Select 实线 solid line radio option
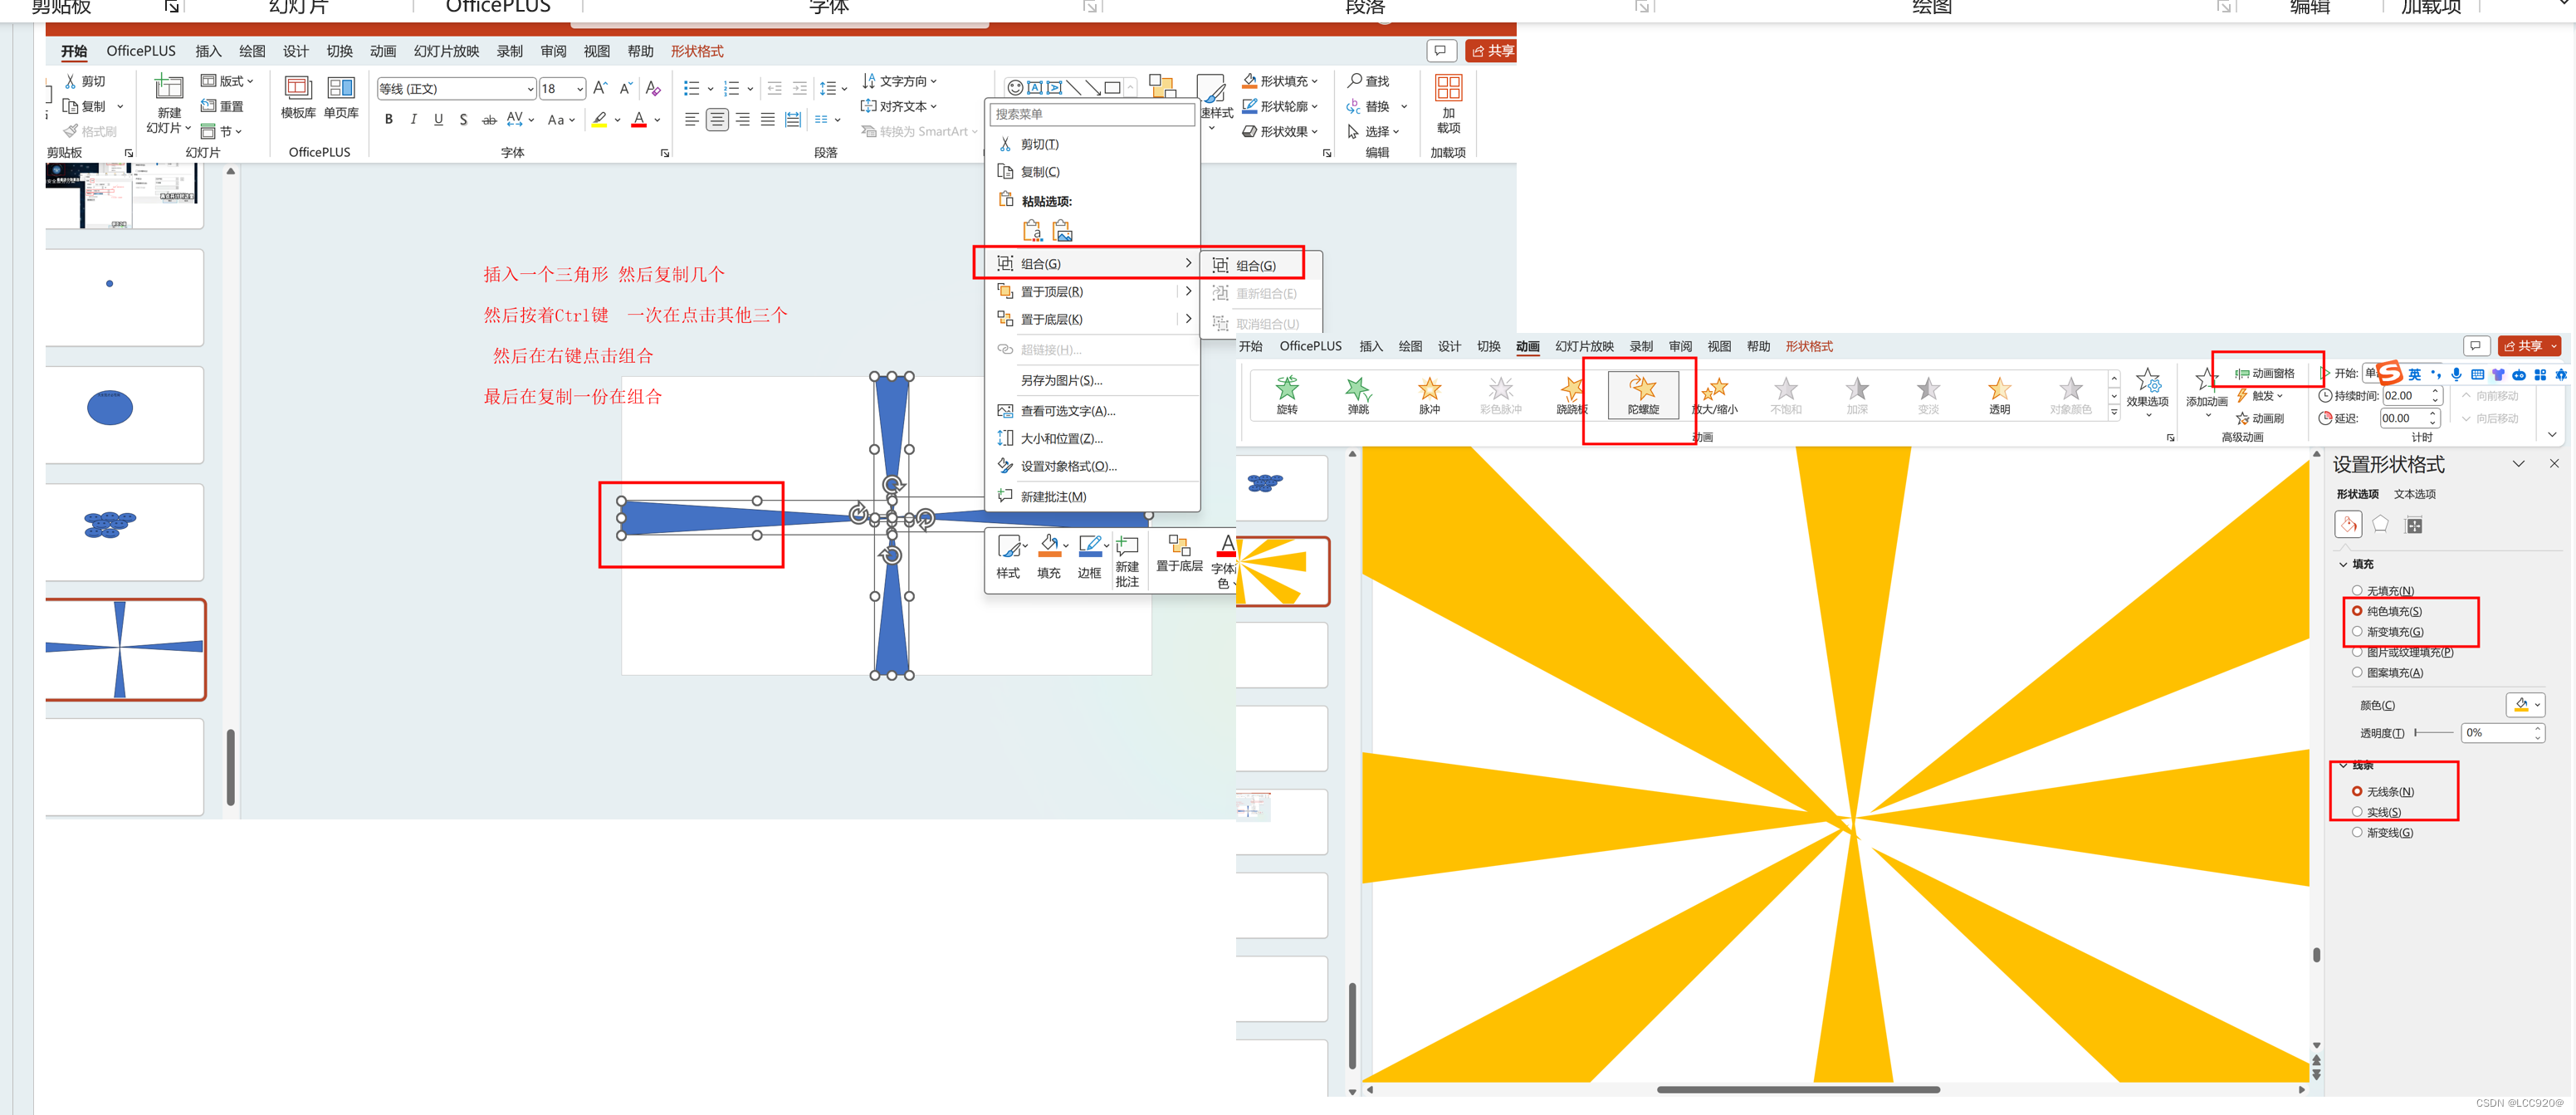This screenshot has height=1115, width=2576. click(x=2357, y=812)
